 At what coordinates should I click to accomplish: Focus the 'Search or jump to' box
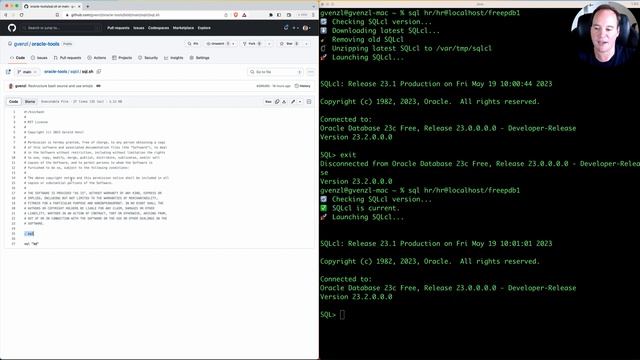click(x=61, y=28)
